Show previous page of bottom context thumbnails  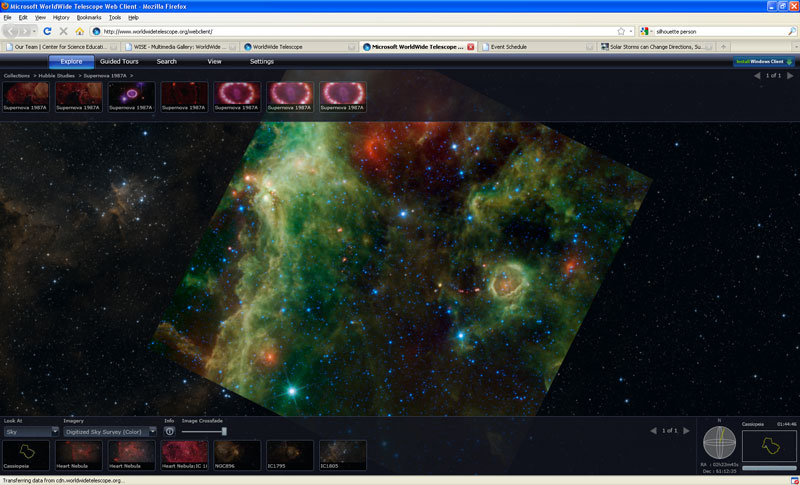[653, 431]
